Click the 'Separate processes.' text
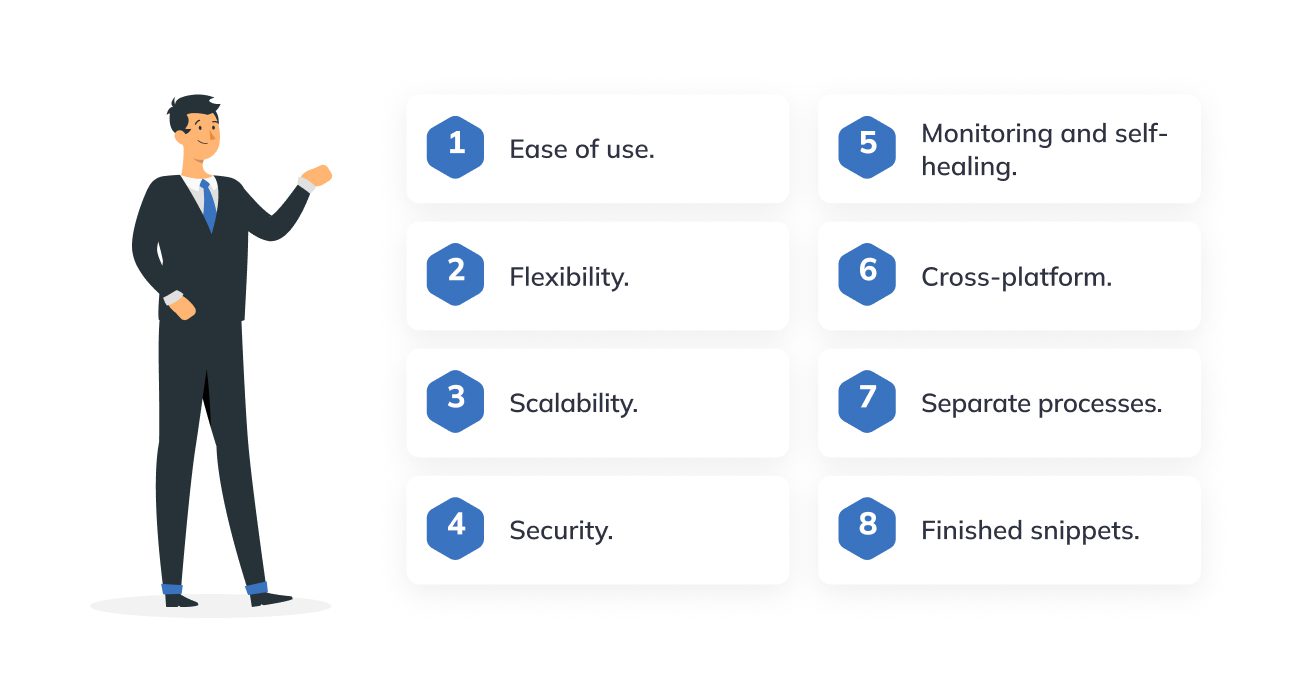Image resolution: width=1306 pixels, height=683 pixels. click(1041, 404)
